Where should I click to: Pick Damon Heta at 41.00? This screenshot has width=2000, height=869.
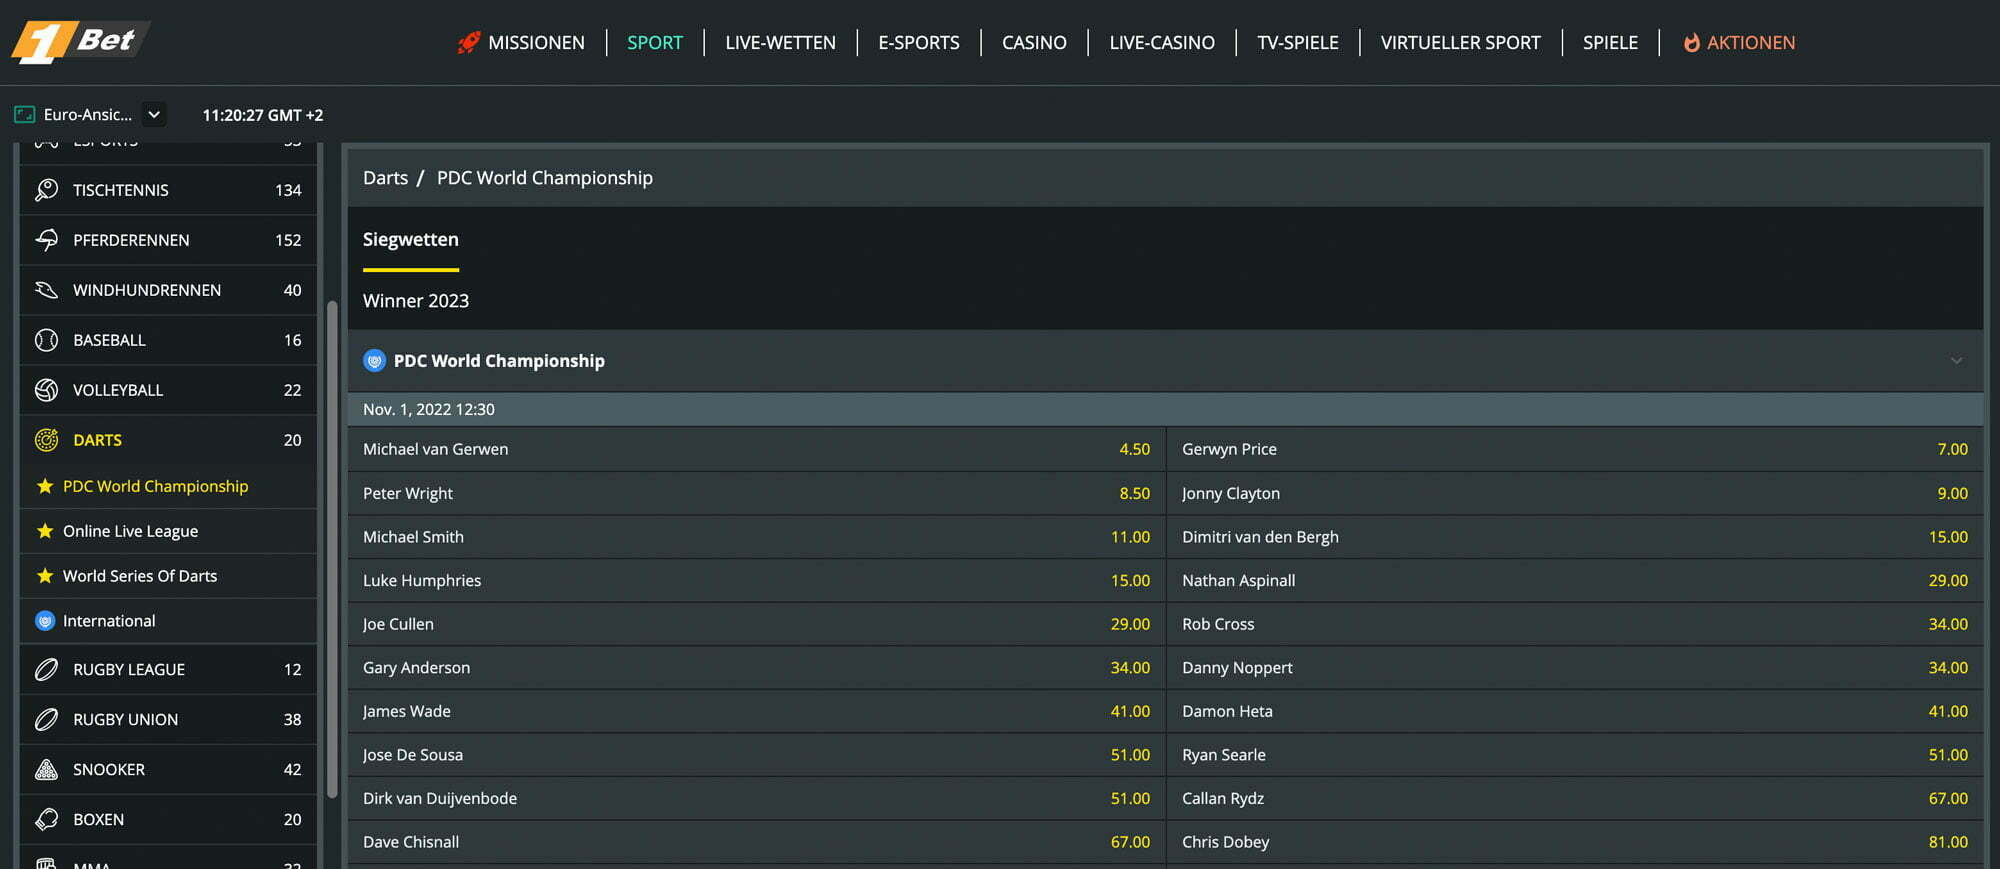(x=1575, y=711)
